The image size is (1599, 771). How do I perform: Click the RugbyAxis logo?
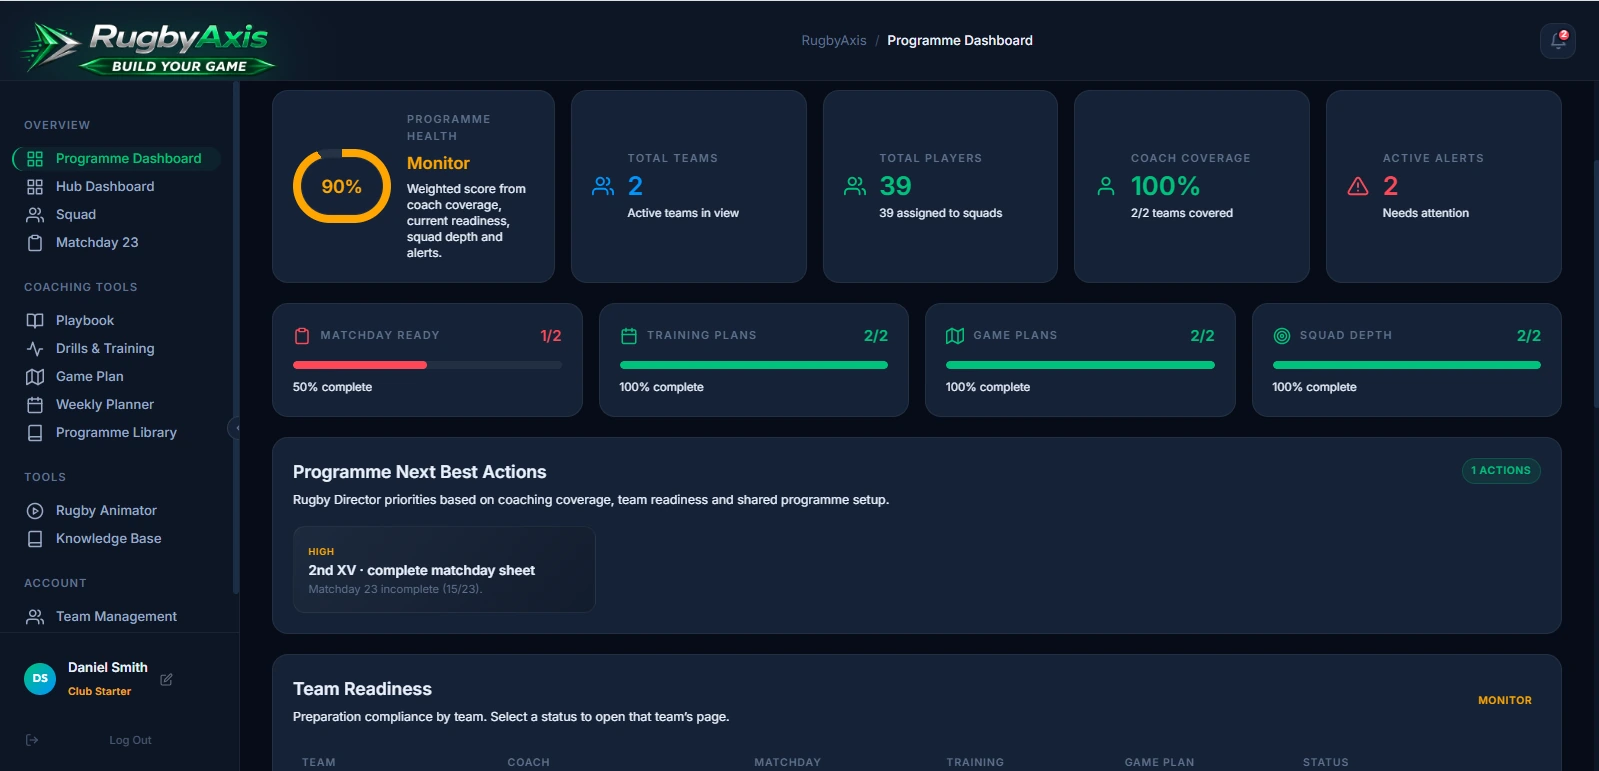click(x=147, y=48)
